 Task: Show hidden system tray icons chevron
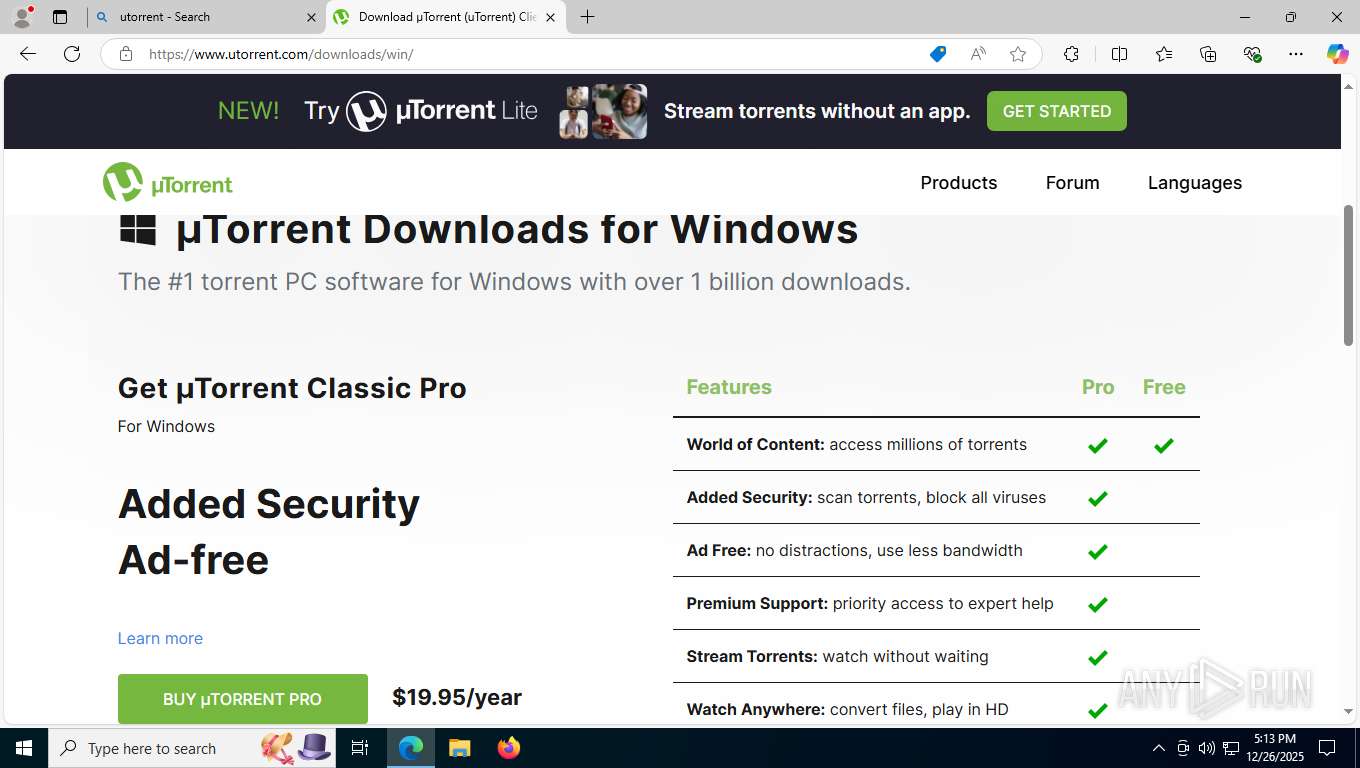coord(1158,748)
